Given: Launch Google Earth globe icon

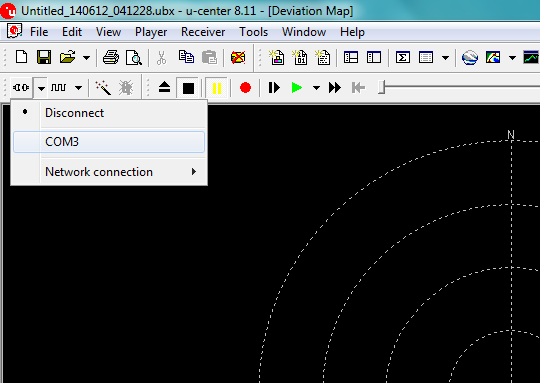Looking at the screenshot, I should [x=470, y=57].
